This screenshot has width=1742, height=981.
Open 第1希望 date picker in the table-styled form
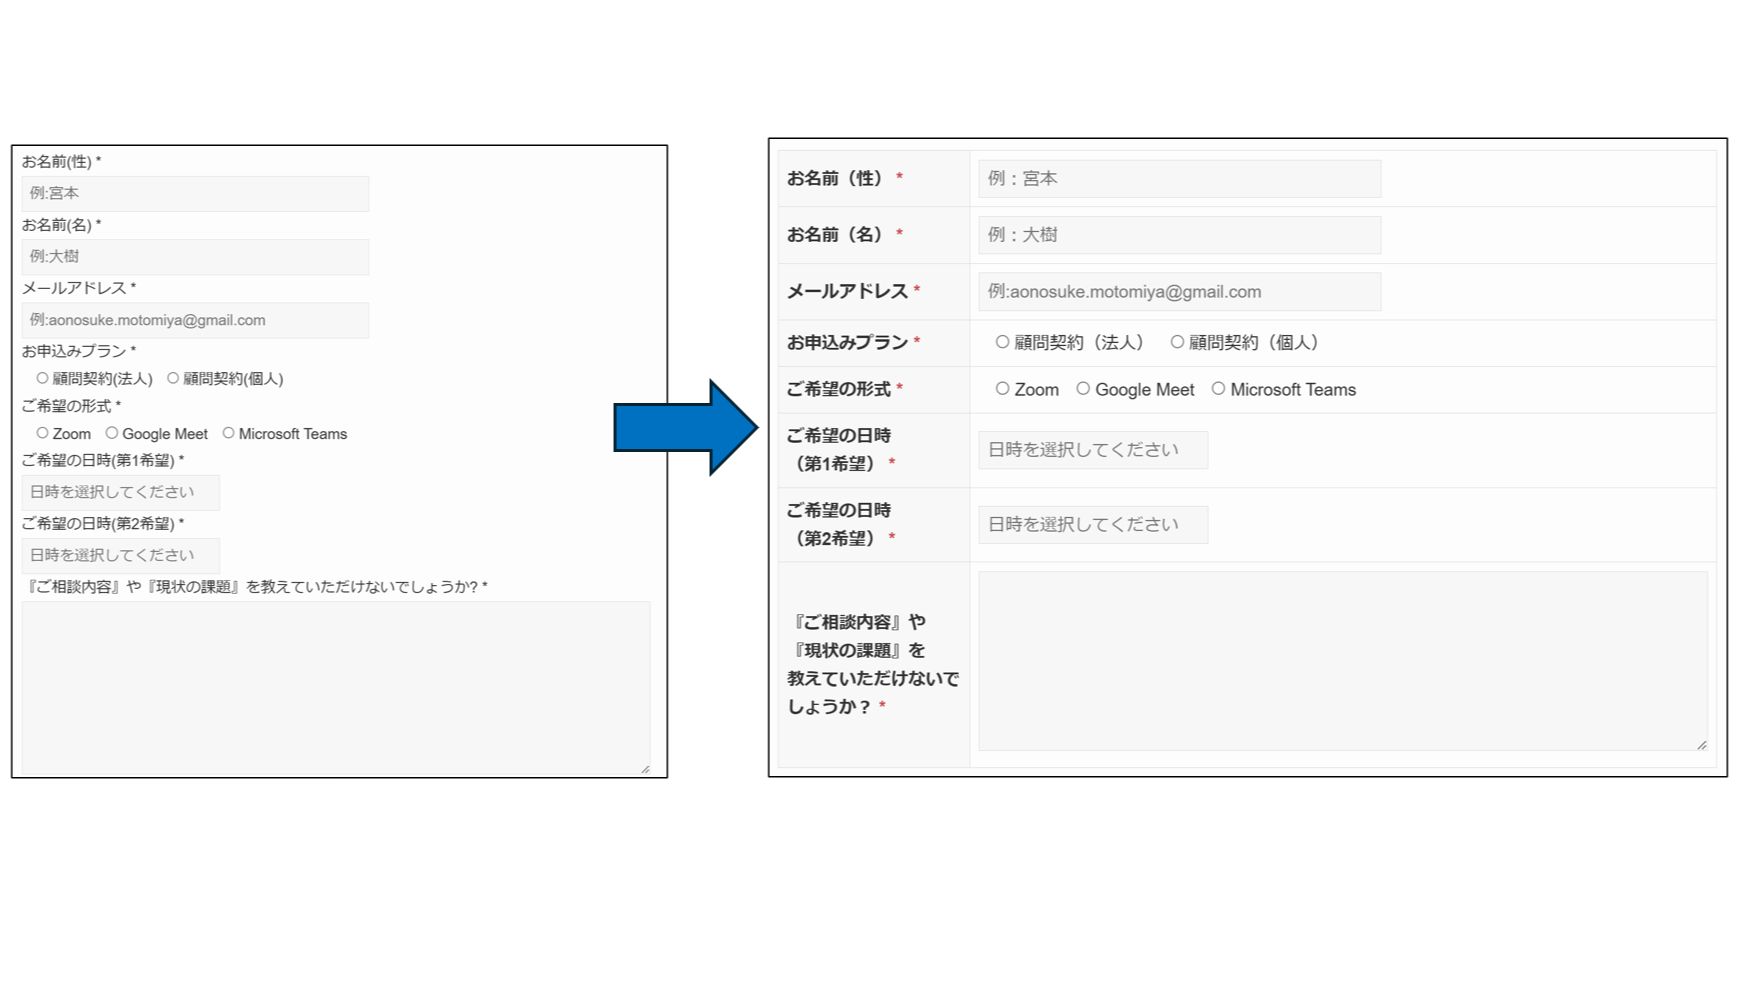[x=1092, y=450]
